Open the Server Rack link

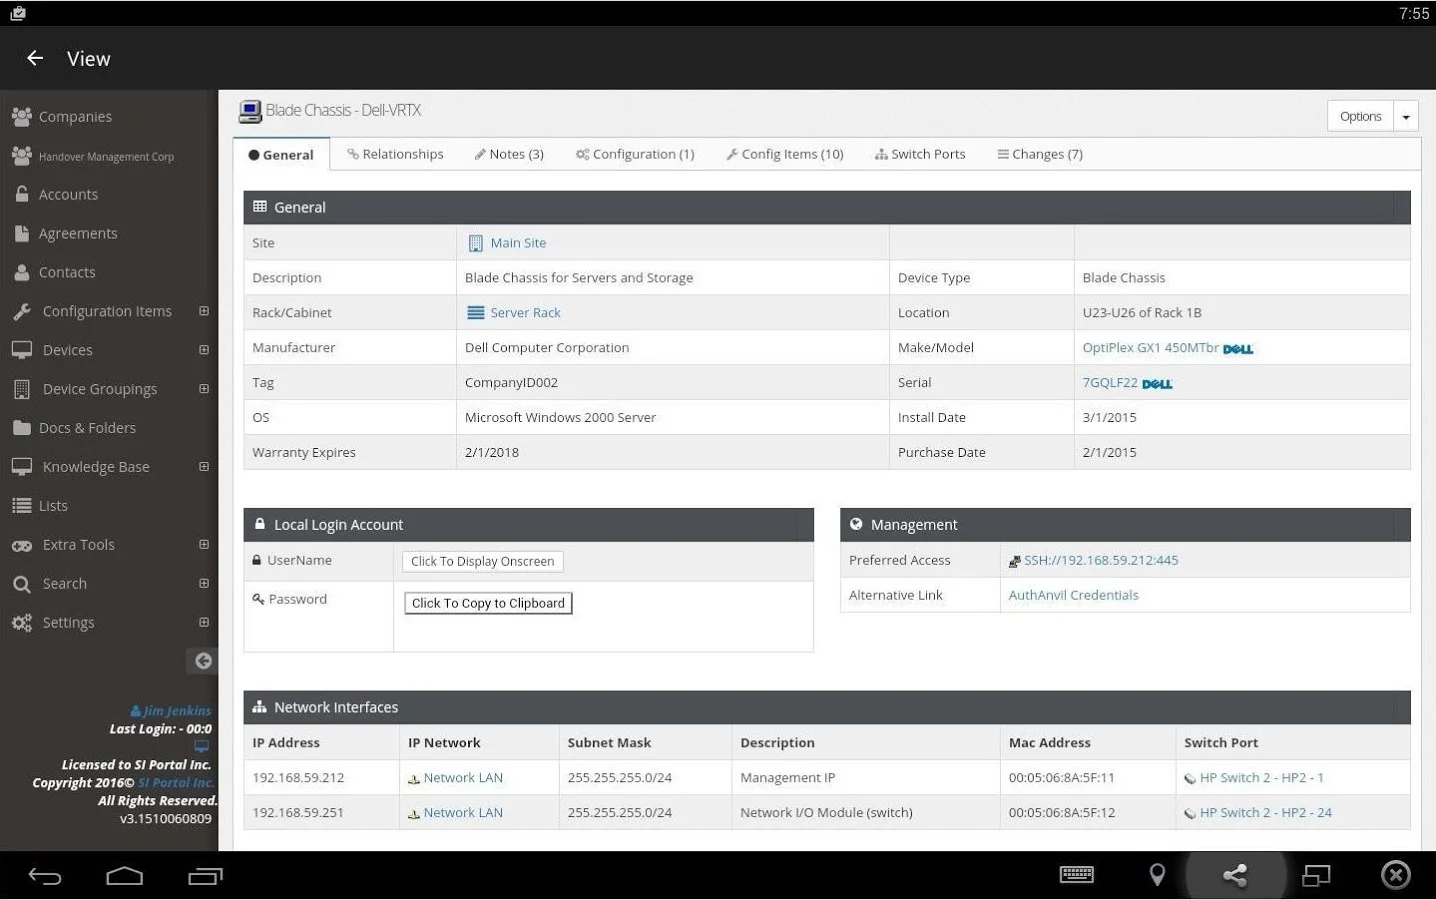tap(525, 313)
